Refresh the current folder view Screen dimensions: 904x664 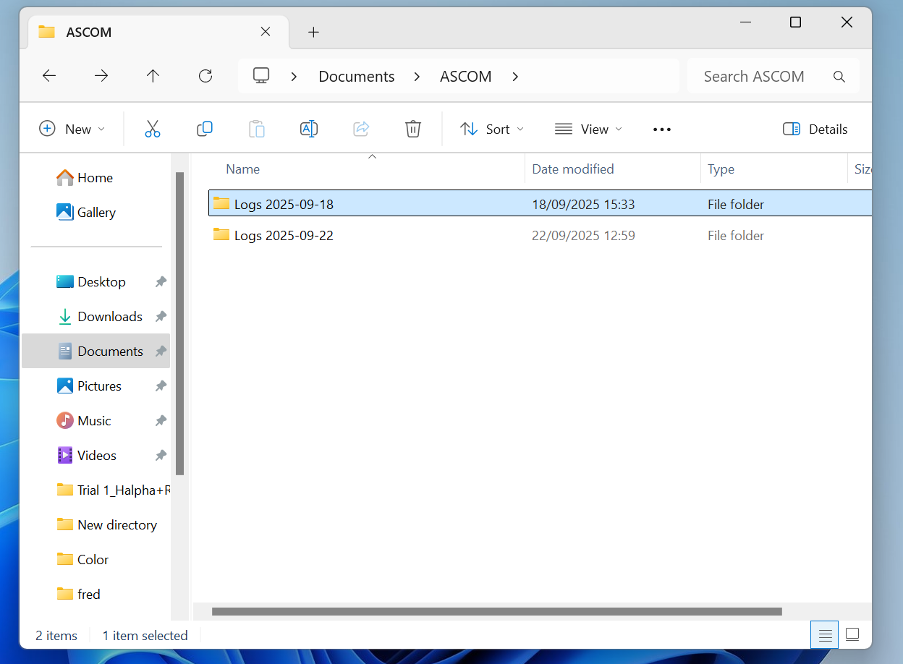point(205,76)
